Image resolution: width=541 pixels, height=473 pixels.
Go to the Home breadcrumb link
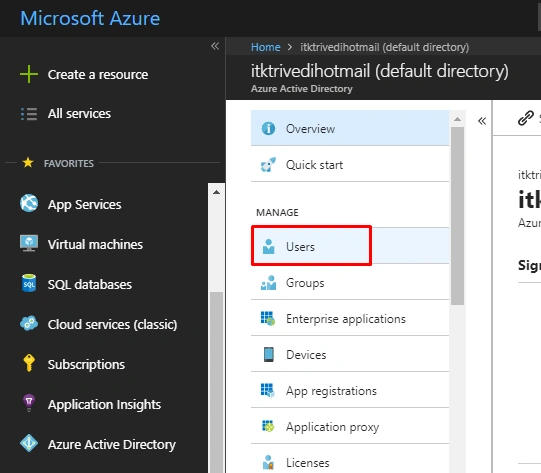point(265,47)
